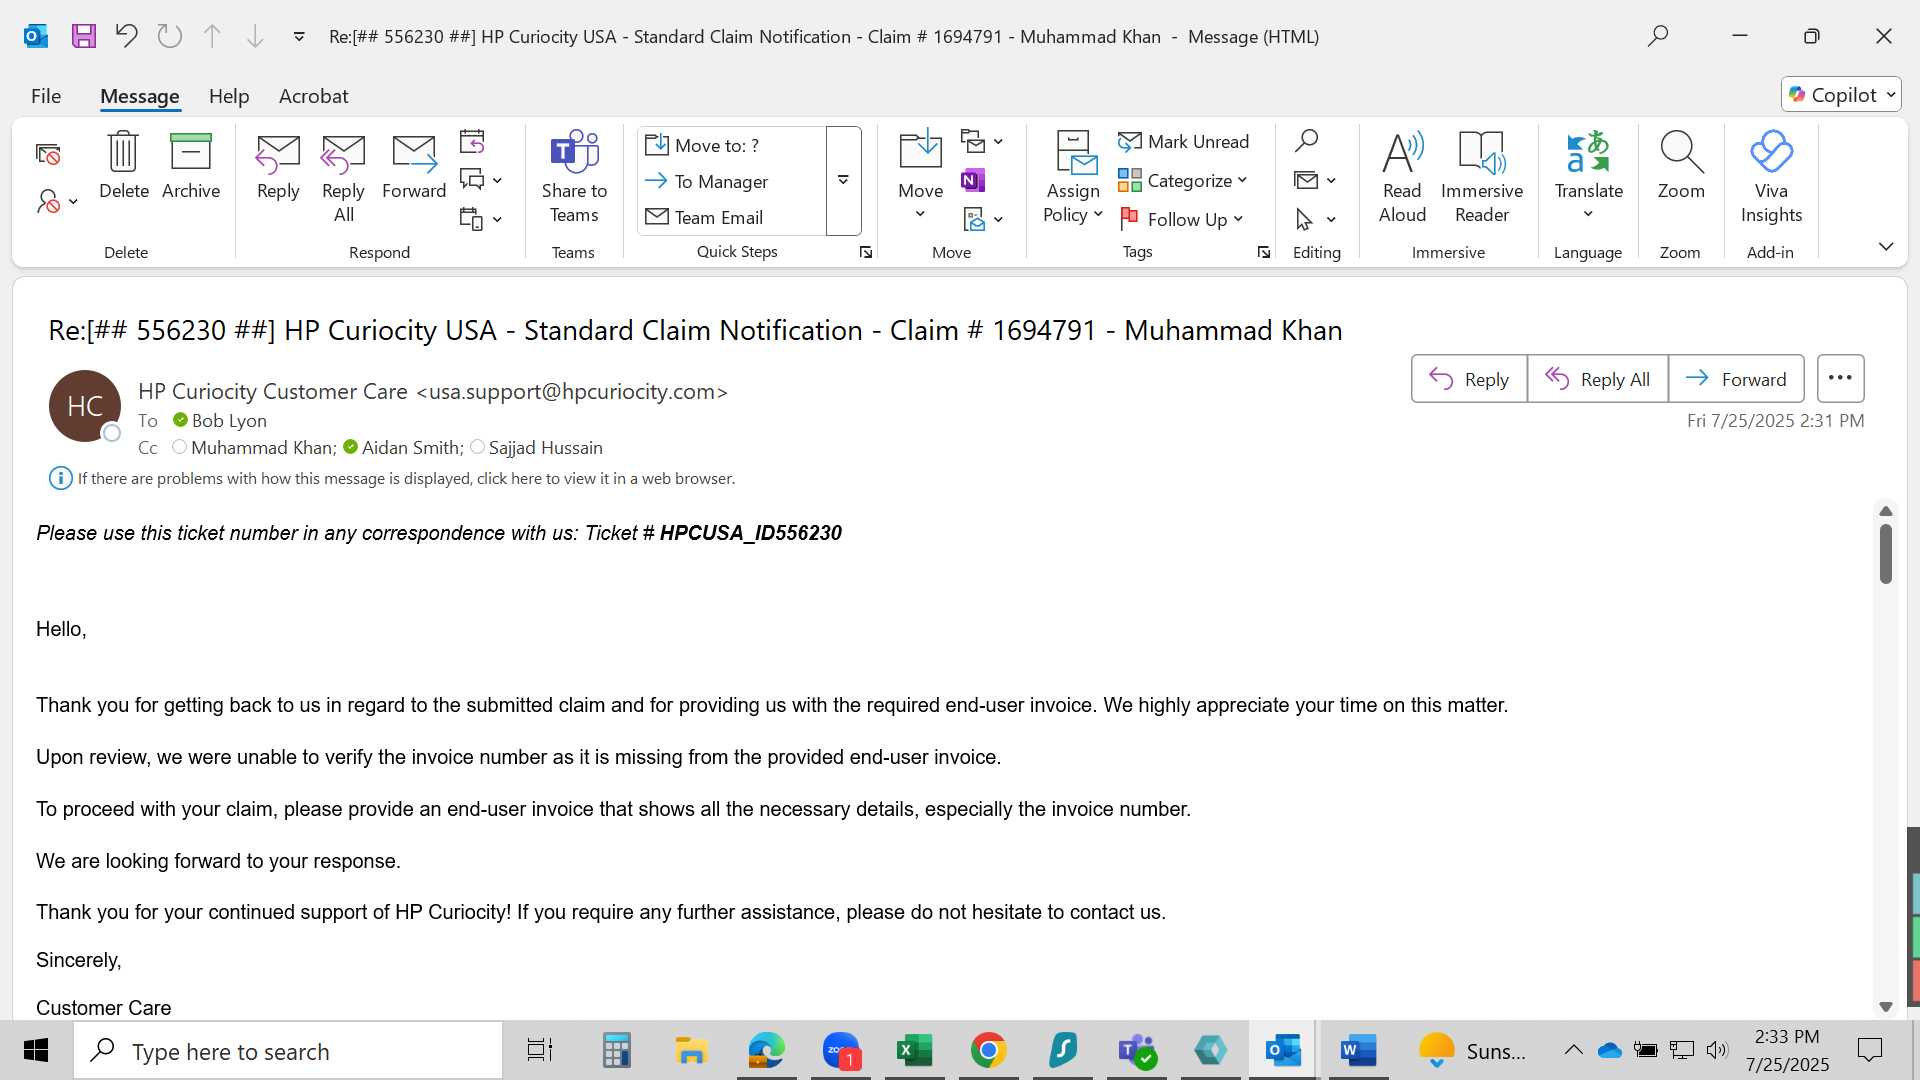Screen dimensions: 1920x1080
Task: Open Google Chrome from the taskbar
Action: pos(988,1051)
